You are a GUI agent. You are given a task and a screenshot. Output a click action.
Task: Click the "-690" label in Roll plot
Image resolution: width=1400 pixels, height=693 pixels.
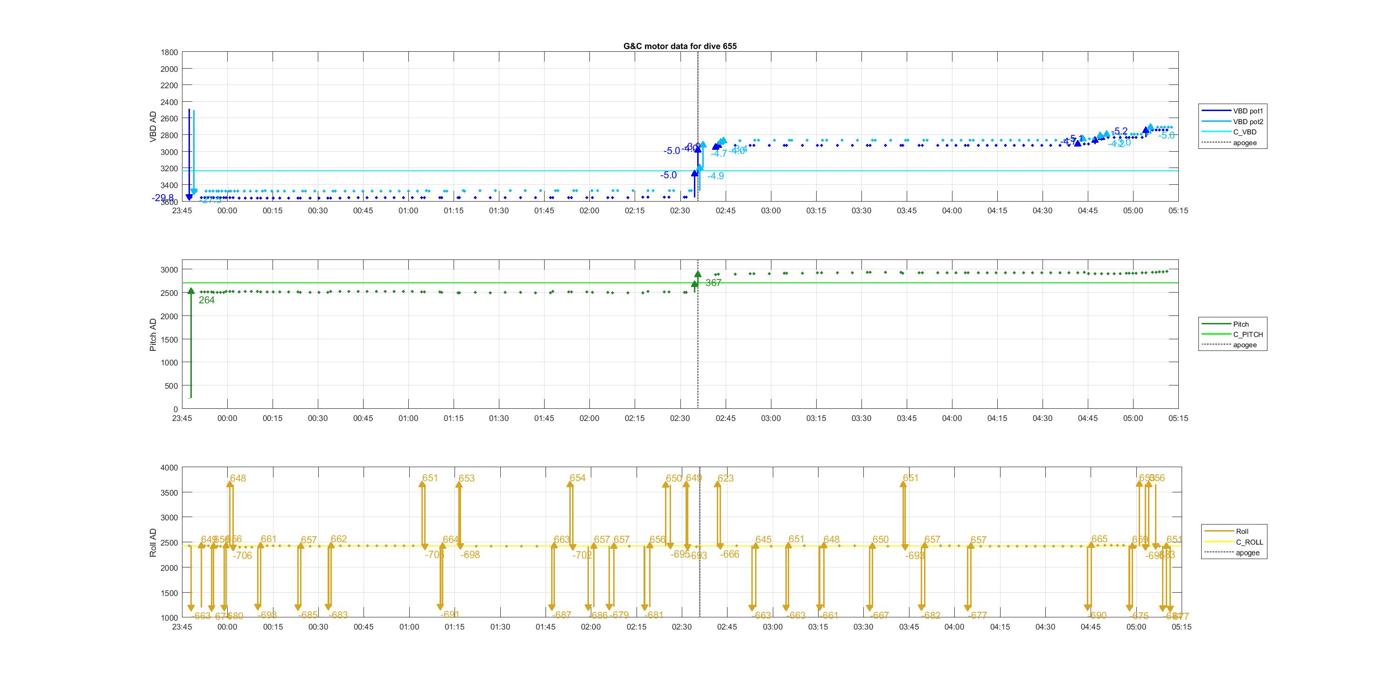[x=1097, y=615]
